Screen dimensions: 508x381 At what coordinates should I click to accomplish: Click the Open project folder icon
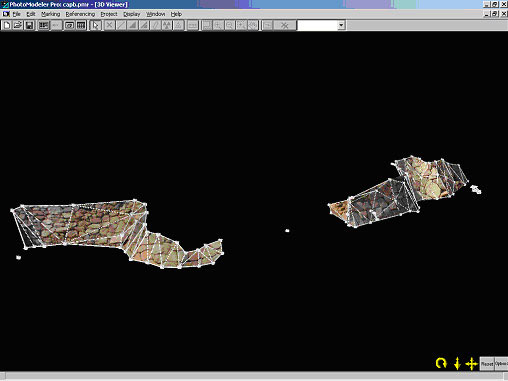click(18, 25)
